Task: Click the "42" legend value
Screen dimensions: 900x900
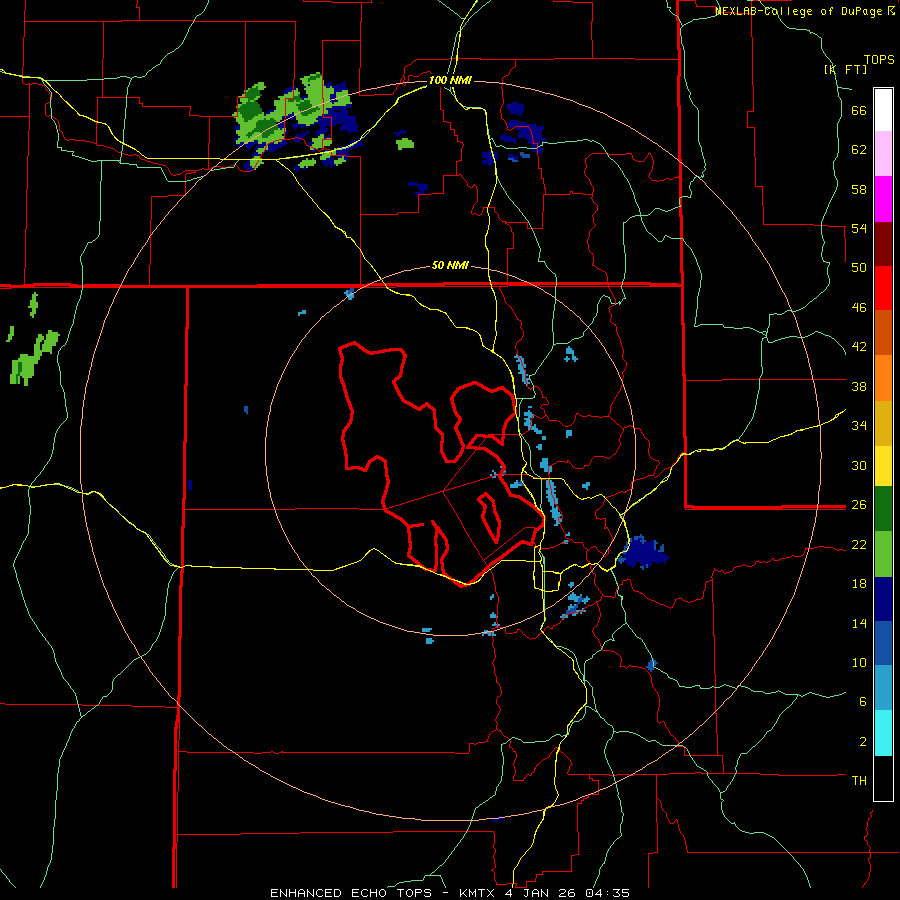Action: (x=859, y=347)
